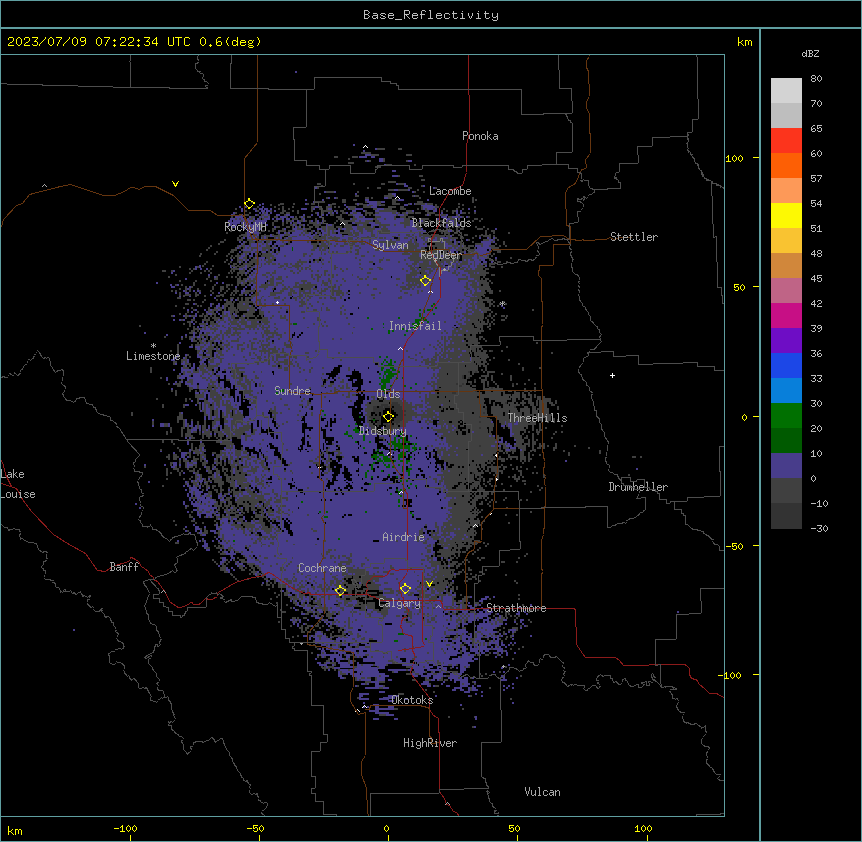
Task: Click the Didsbury label
Action: [383, 431]
